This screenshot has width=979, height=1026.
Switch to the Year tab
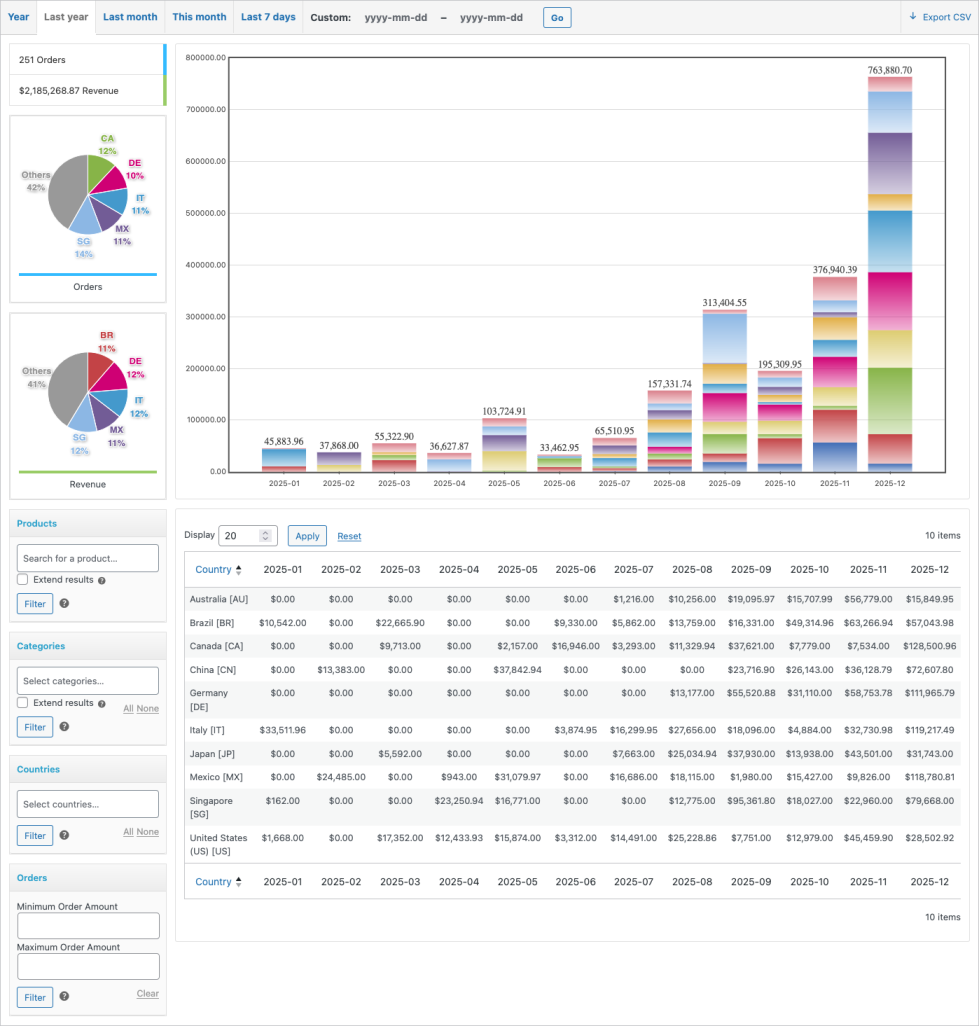[x=18, y=16]
